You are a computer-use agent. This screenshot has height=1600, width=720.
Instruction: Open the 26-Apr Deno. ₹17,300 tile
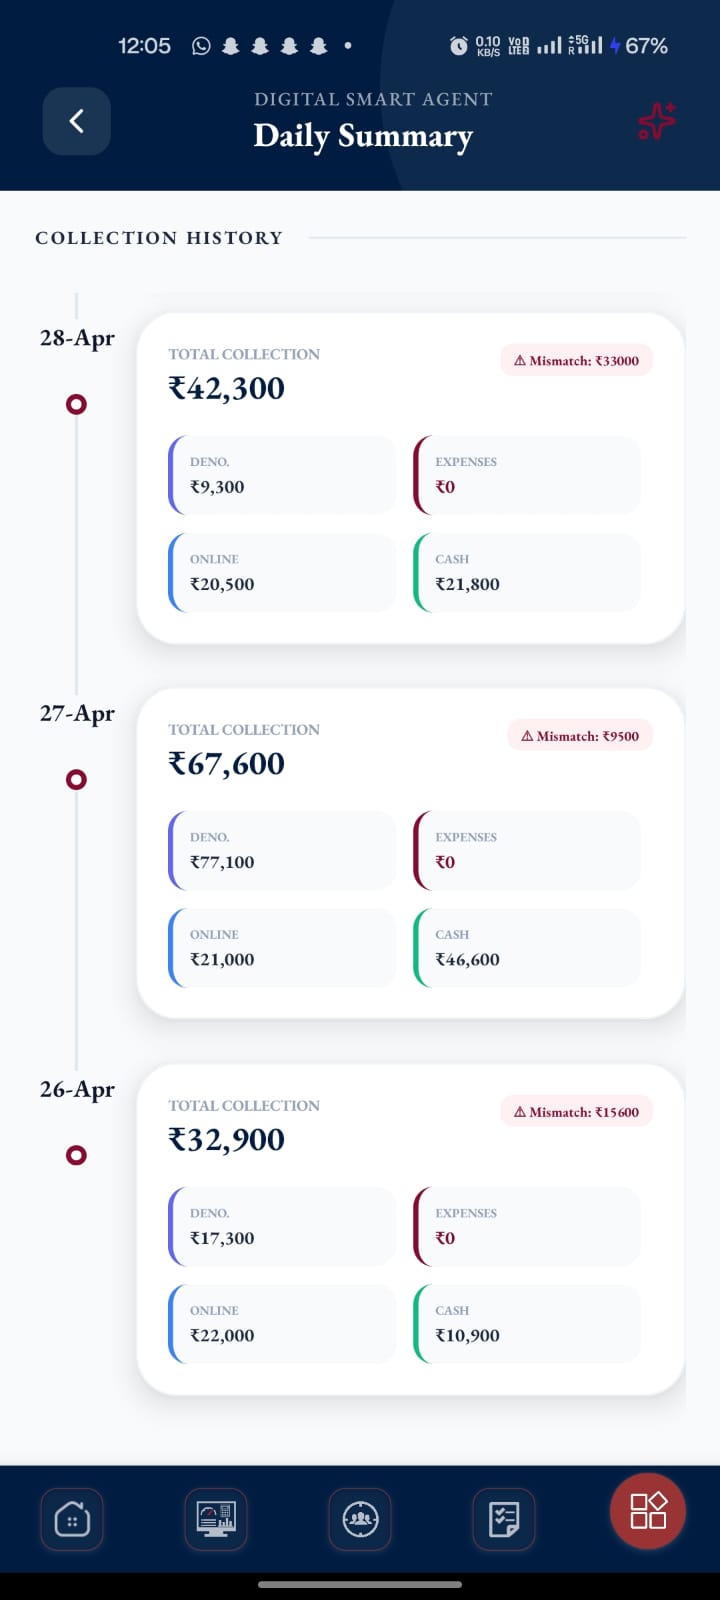coord(282,1227)
